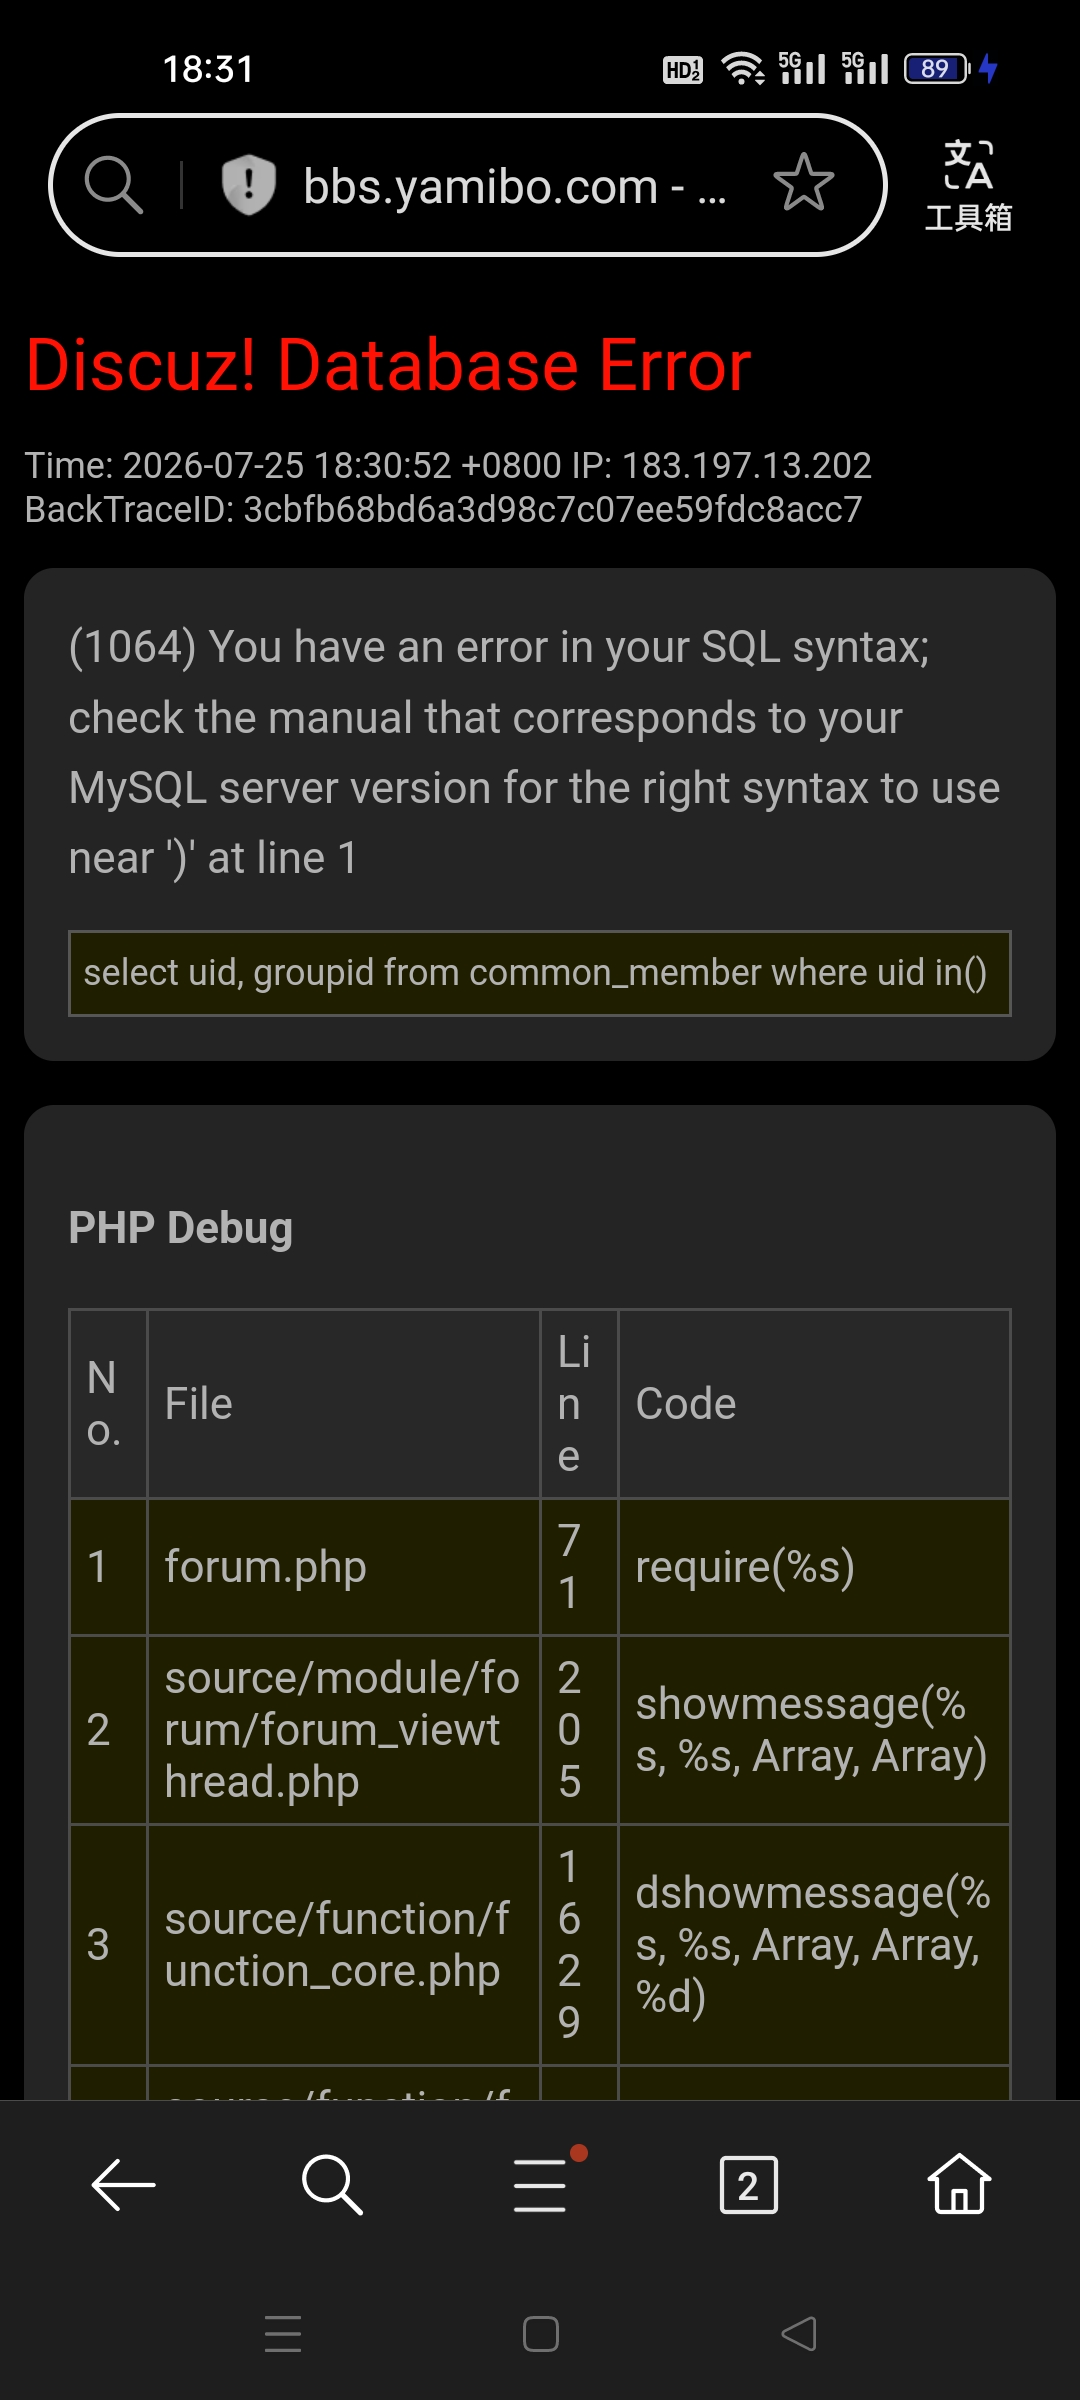Tap the select uid, groupid SQL query box

(x=540, y=973)
